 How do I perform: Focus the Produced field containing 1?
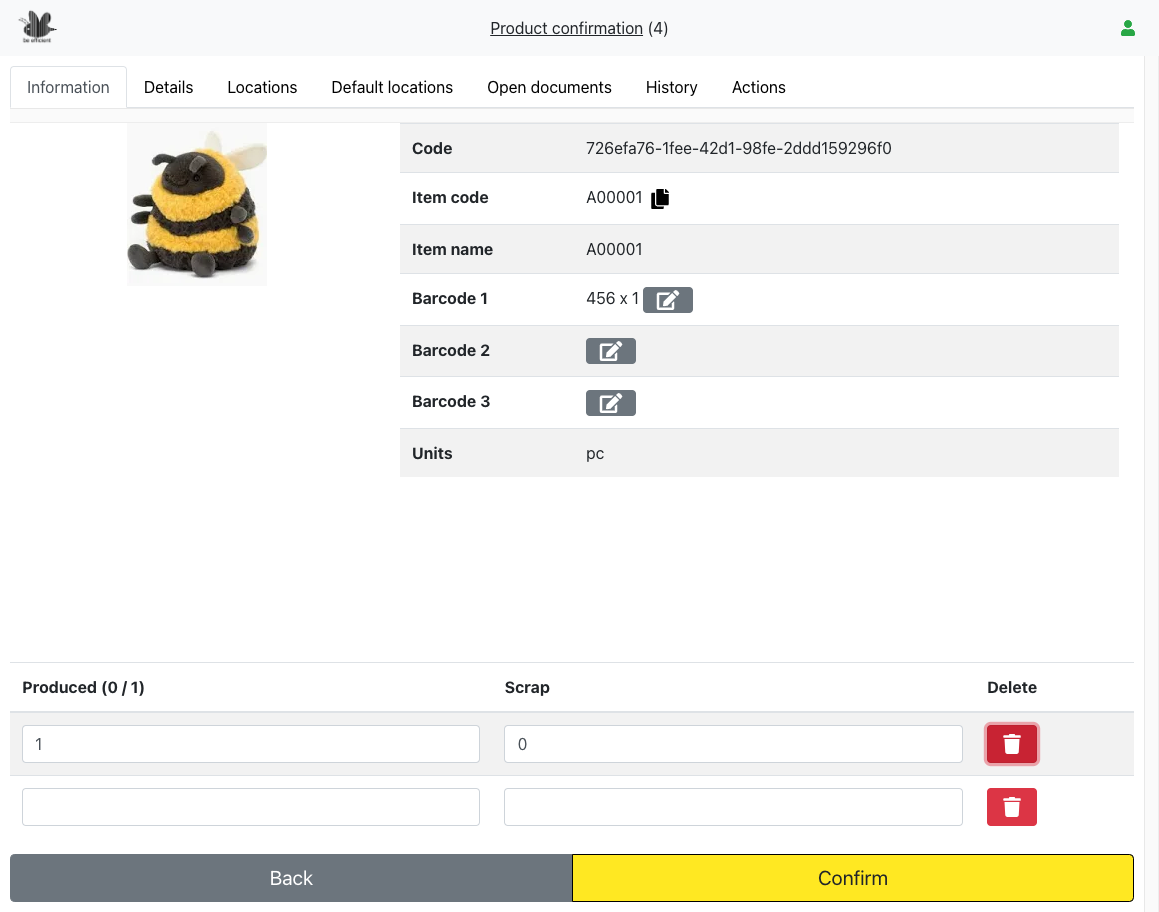click(250, 744)
